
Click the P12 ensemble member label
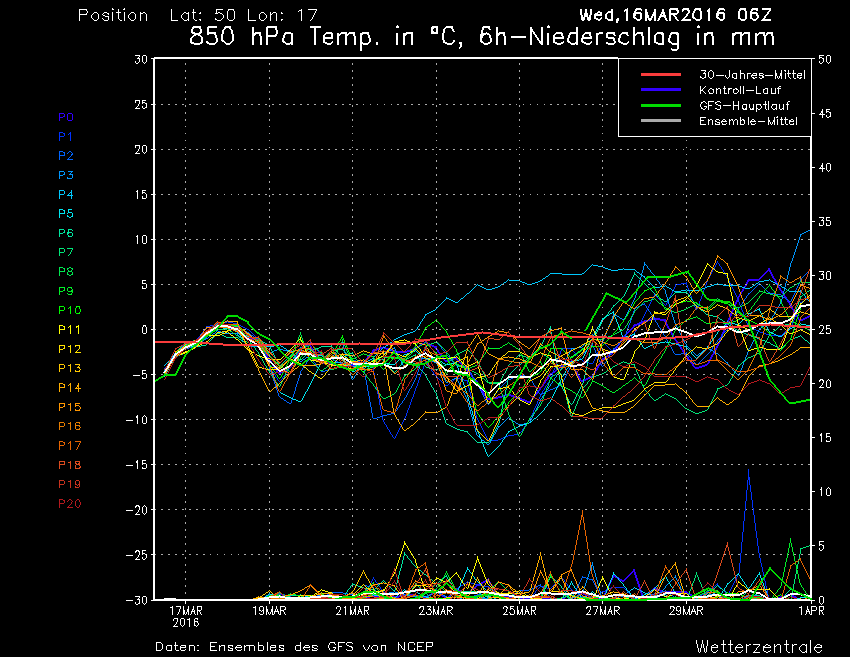click(x=70, y=349)
